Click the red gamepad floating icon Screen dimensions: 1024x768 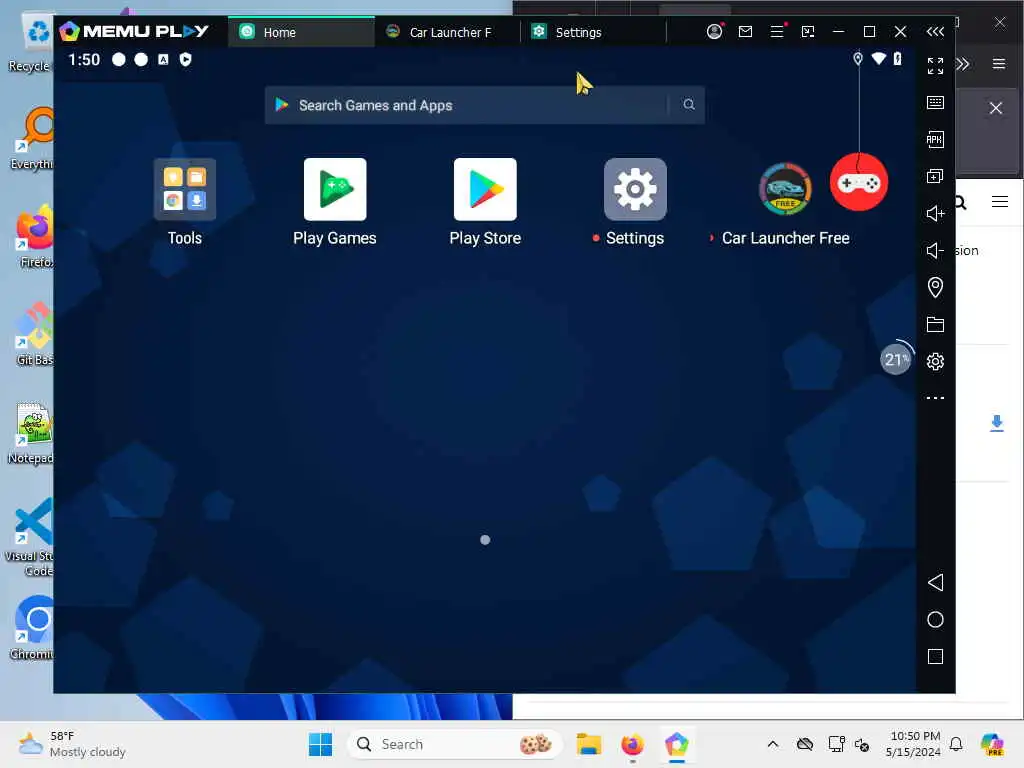click(859, 182)
